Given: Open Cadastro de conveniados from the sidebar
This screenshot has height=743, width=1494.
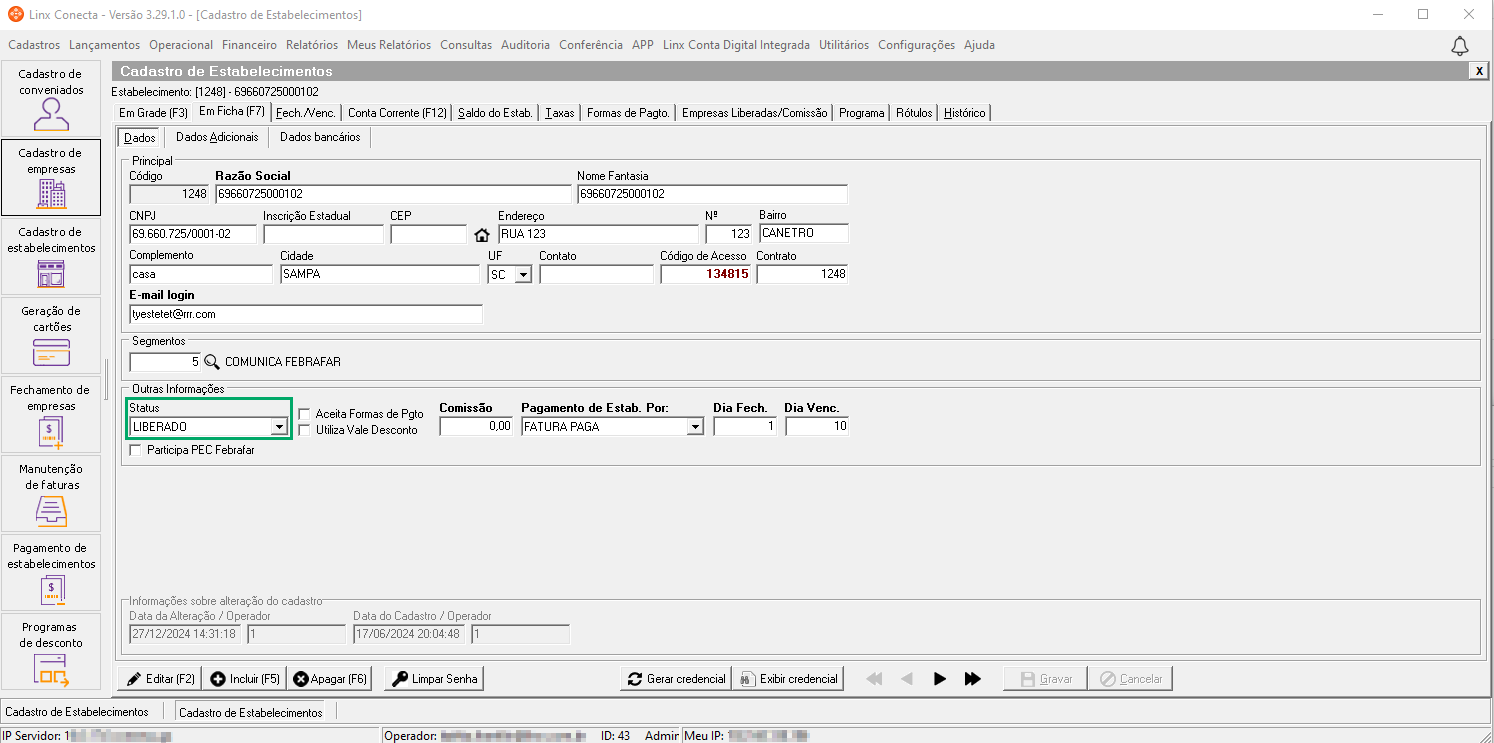Looking at the screenshot, I should coord(51,98).
